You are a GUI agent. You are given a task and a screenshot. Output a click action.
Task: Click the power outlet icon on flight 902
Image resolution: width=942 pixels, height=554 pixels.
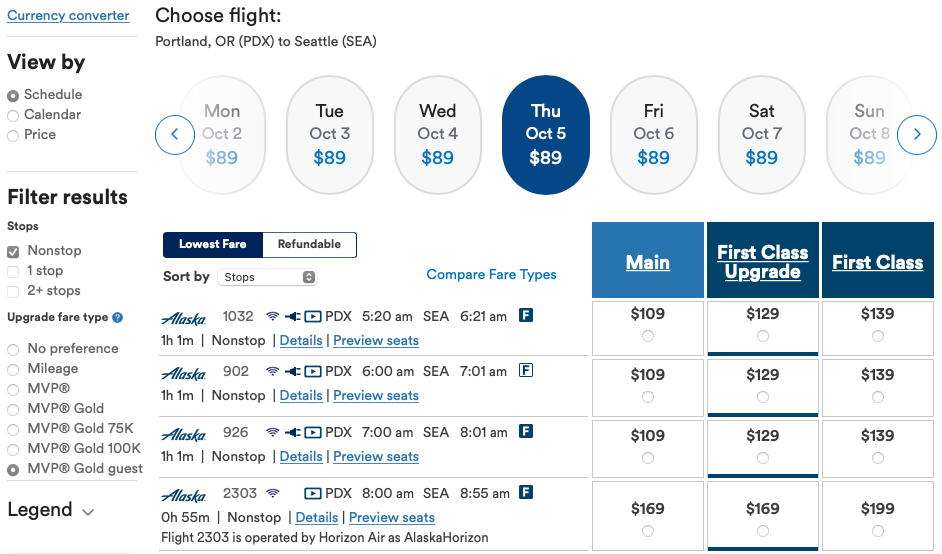pos(292,372)
